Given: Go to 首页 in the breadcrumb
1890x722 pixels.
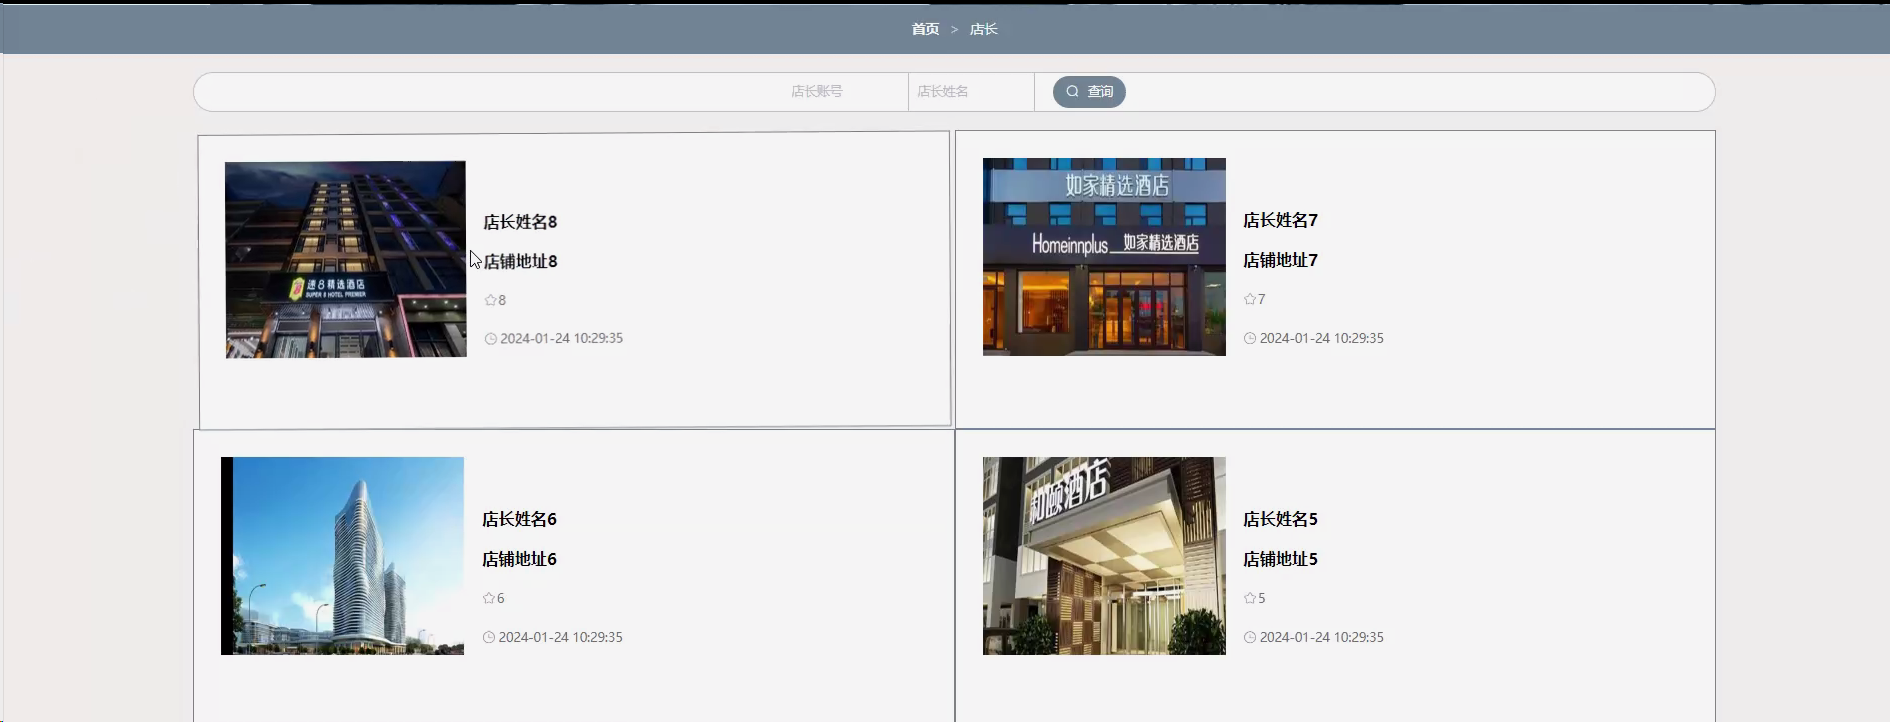Looking at the screenshot, I should coord(925,29).
